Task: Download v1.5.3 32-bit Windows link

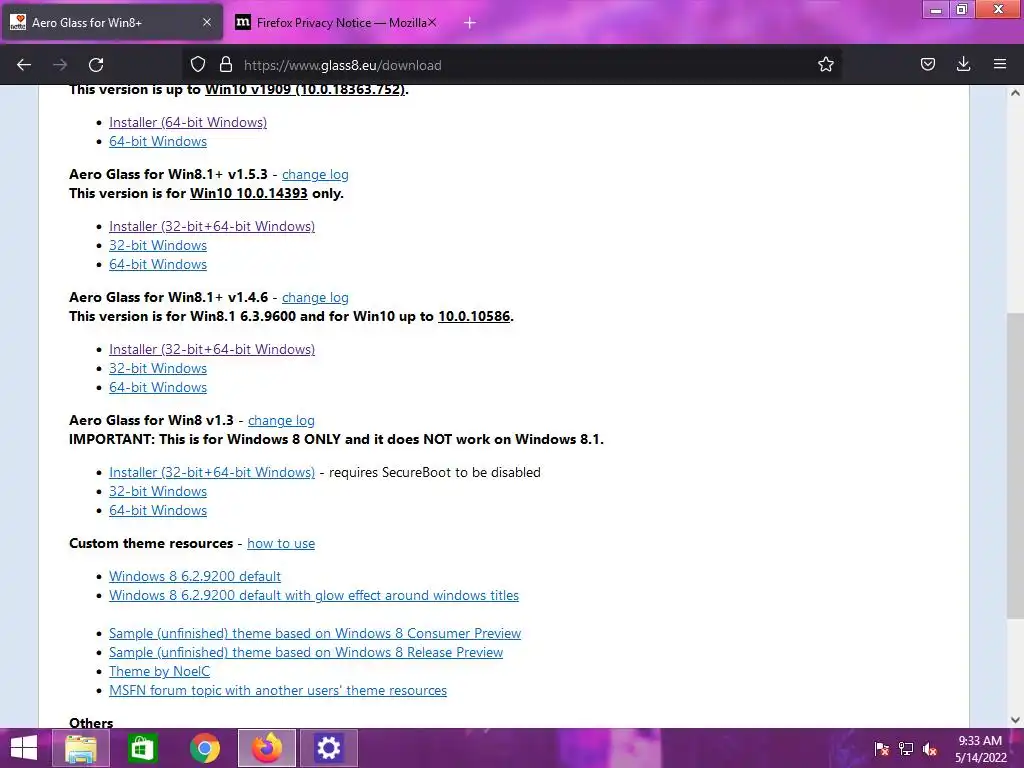Action: [x=158, y=245]
